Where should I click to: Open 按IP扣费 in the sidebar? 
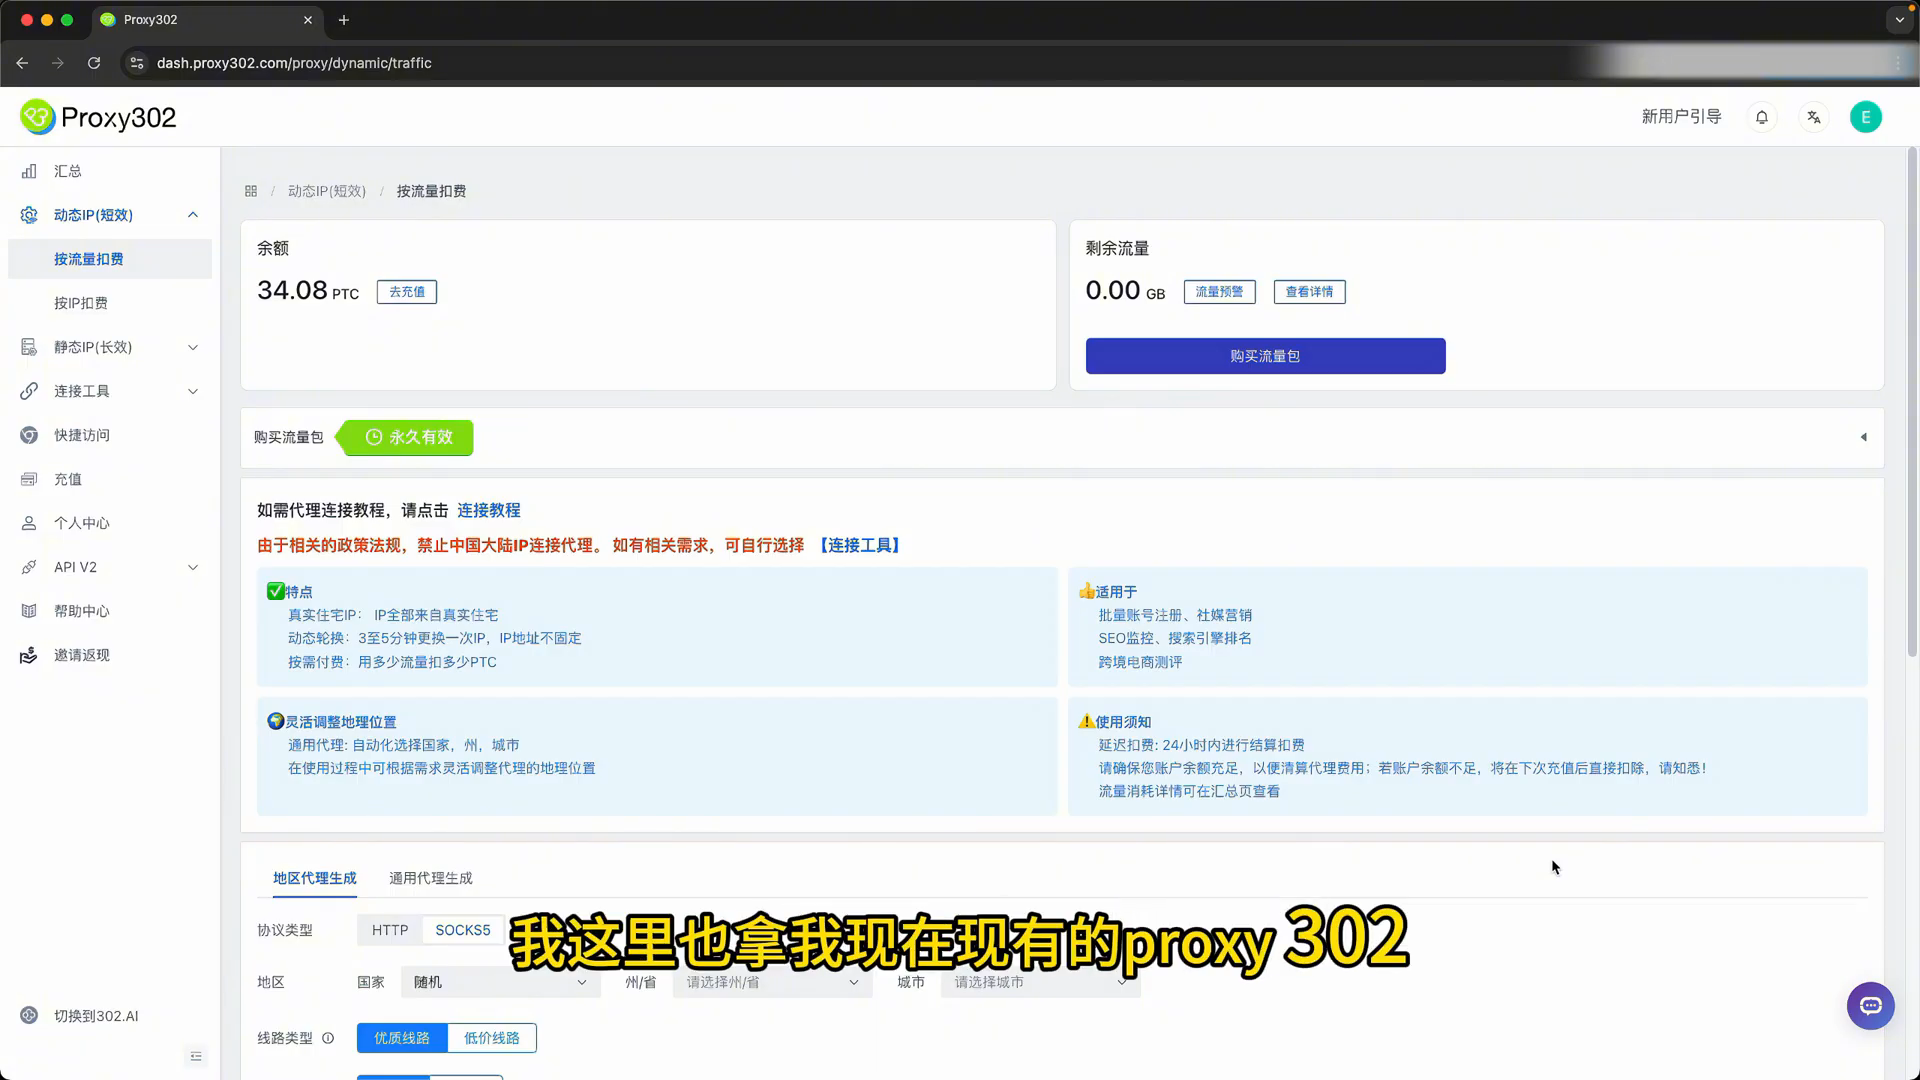[110, 303]
